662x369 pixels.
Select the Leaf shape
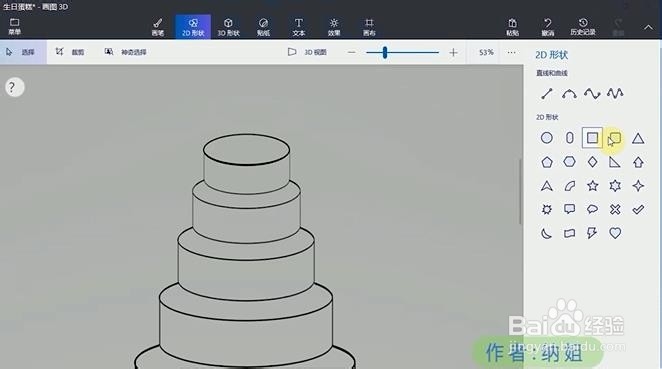point(570,186)
